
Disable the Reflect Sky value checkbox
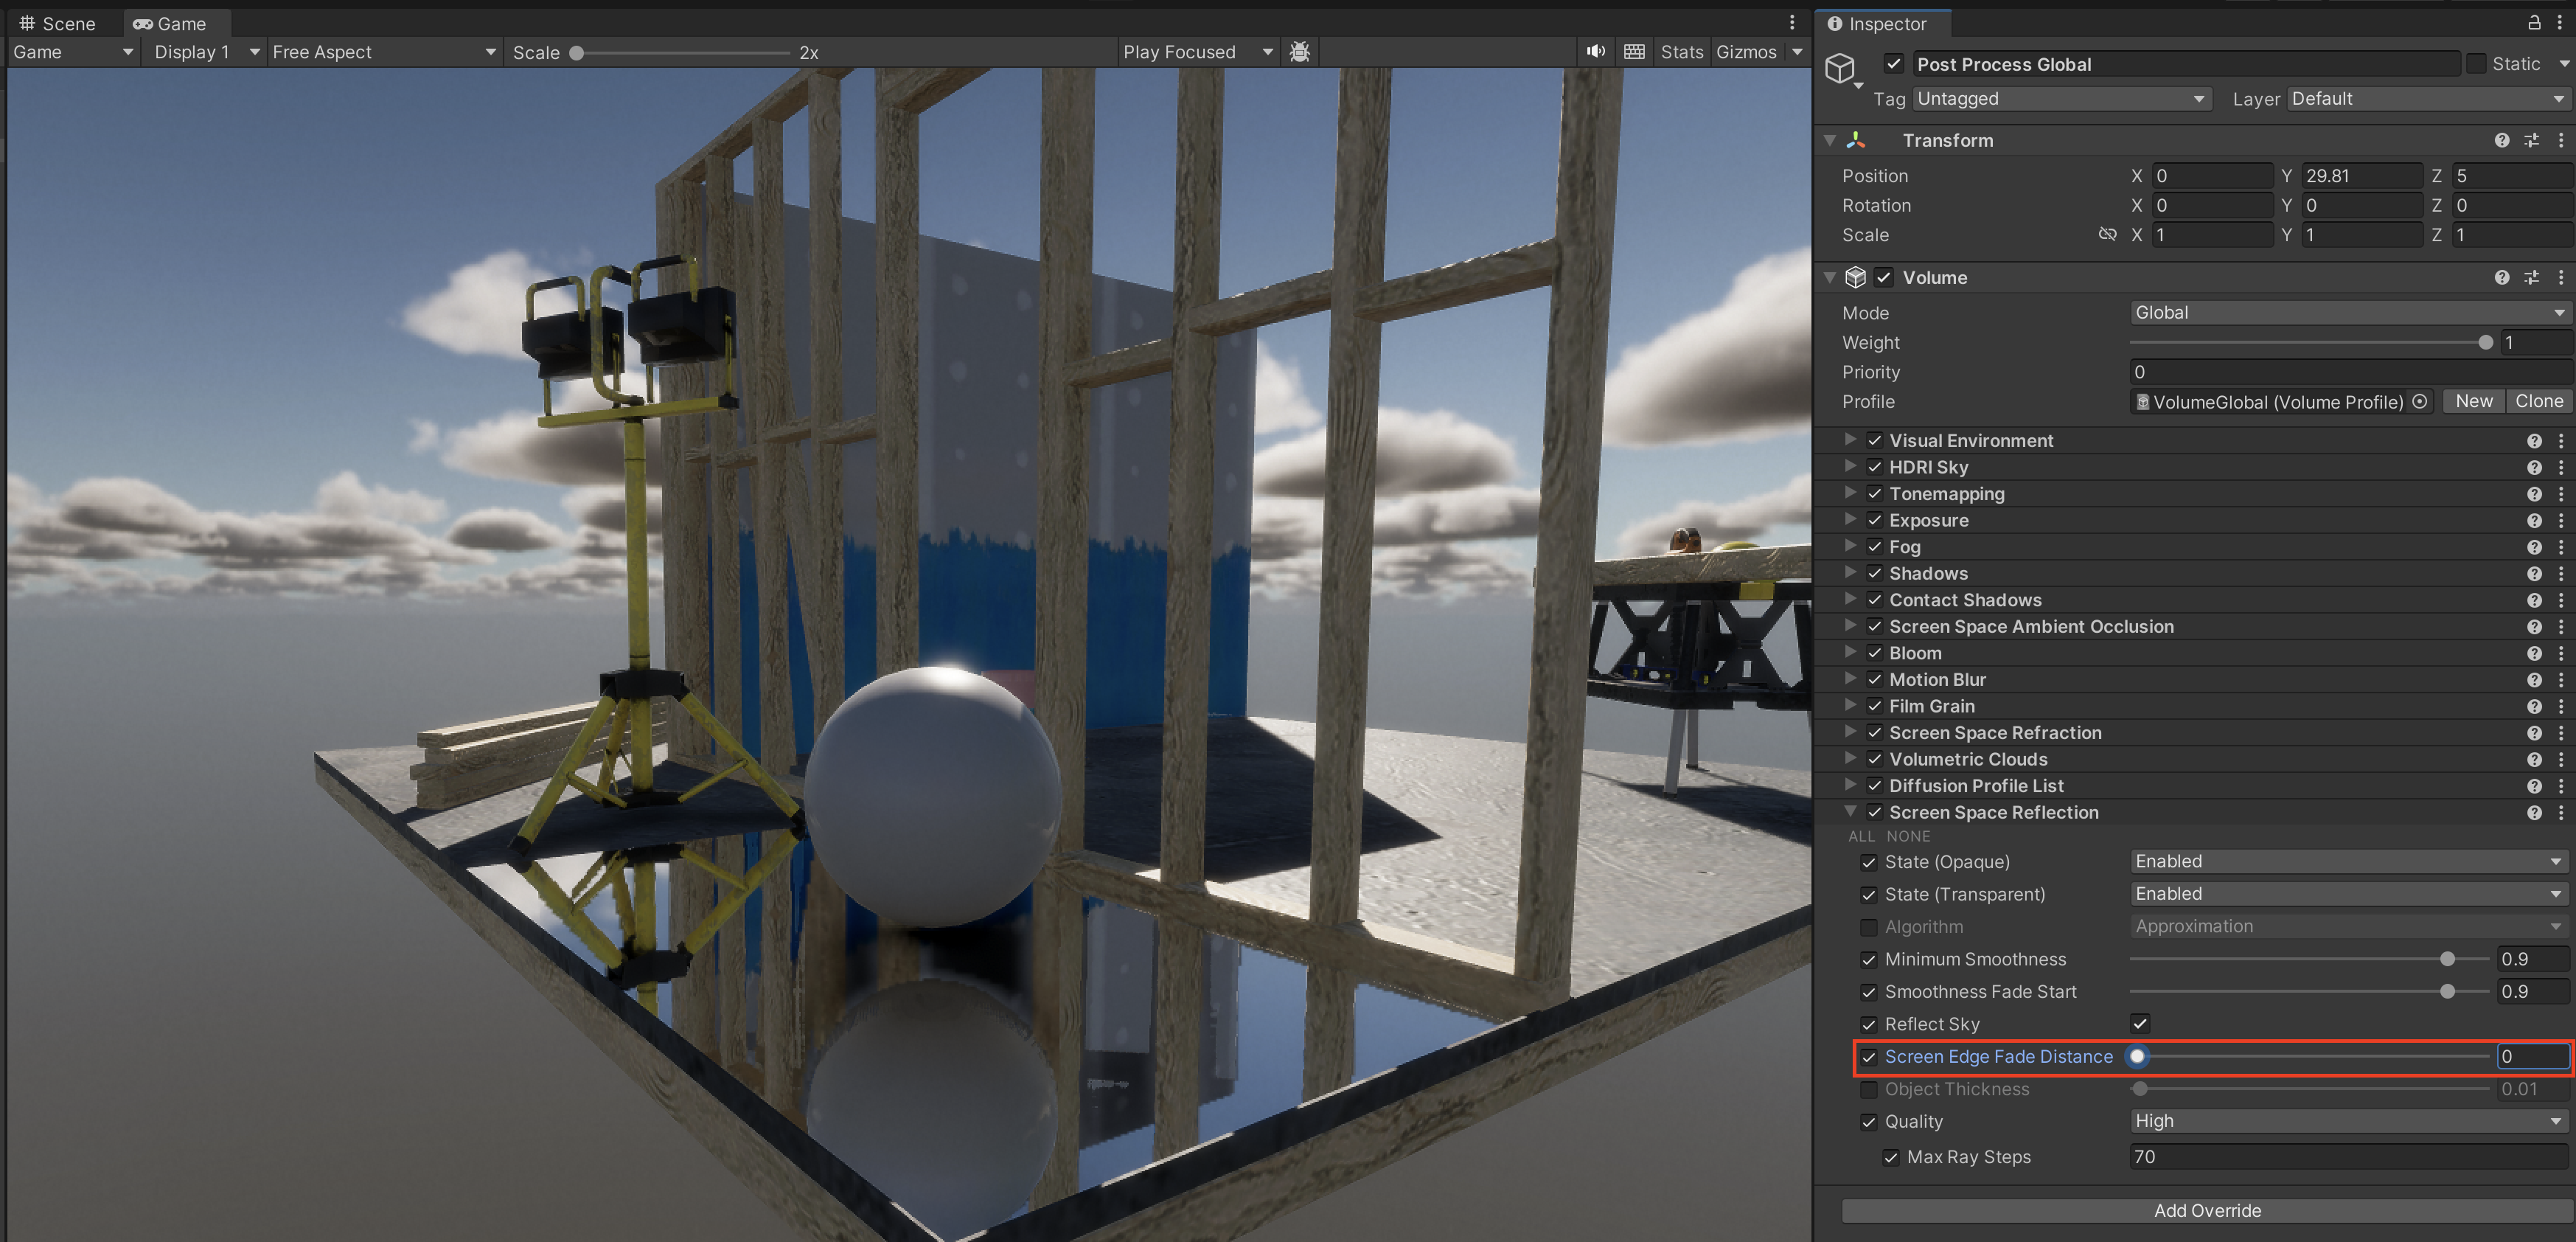[x=2140, y=1024]
